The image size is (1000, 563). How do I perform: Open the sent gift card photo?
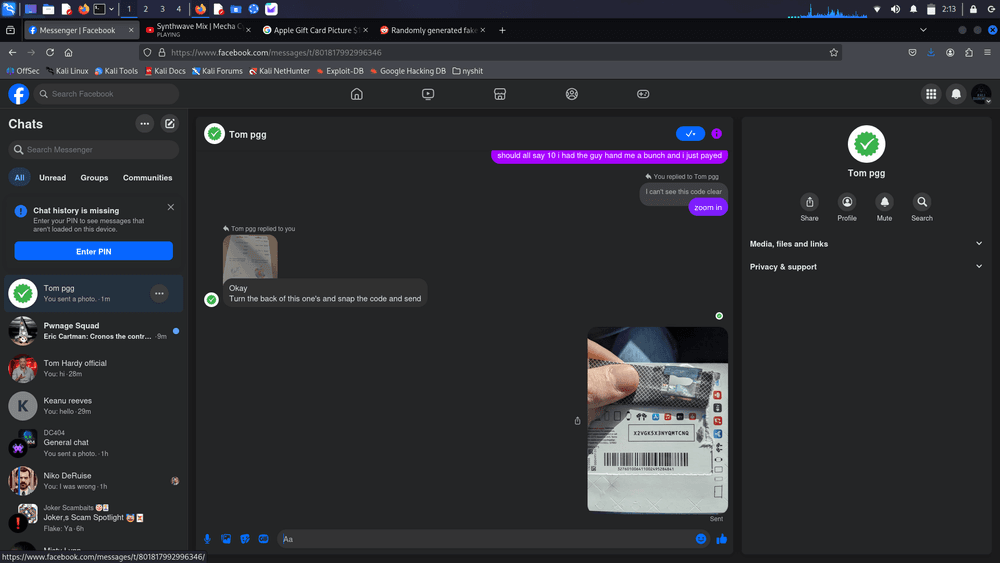[x=657, y=420]
